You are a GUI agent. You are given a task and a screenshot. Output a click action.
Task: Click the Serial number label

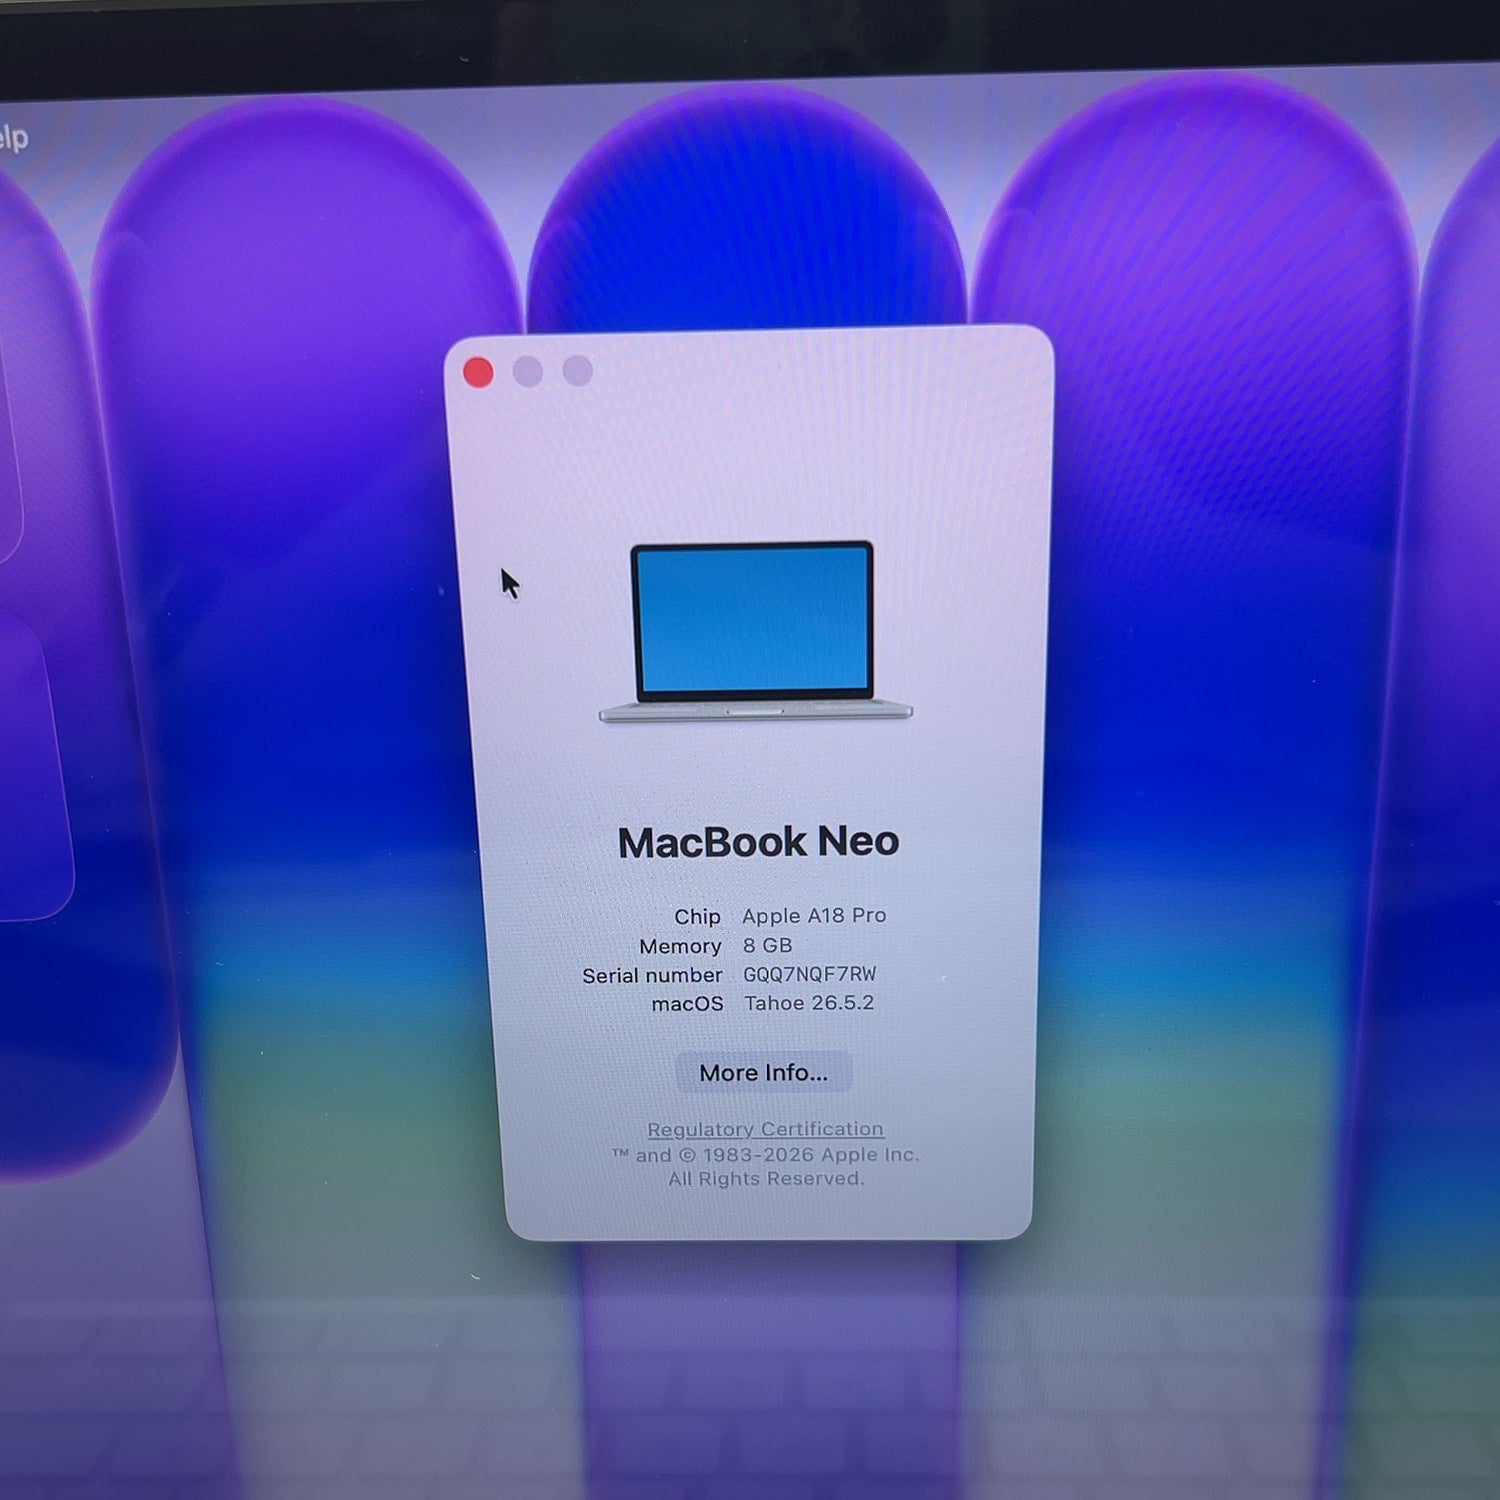[652, 975]
